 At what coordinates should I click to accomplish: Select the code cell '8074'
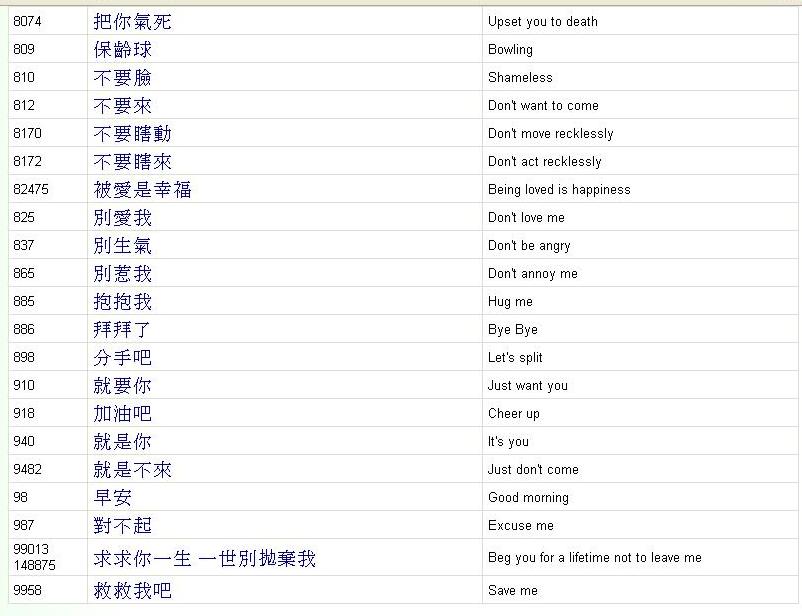click(x=27, y=21)
